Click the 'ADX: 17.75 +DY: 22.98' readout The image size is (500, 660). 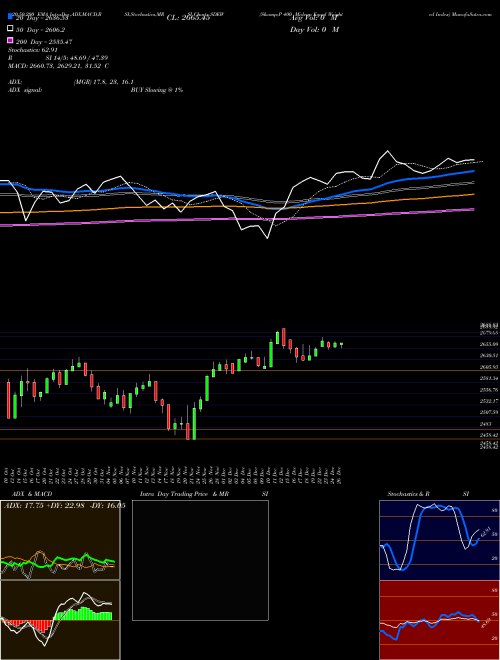click(45, 506)
